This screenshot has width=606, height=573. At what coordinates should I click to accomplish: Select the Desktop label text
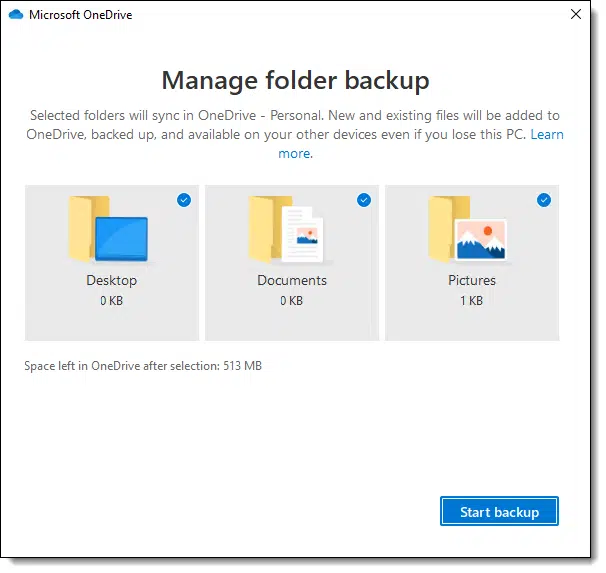[112, 281]
